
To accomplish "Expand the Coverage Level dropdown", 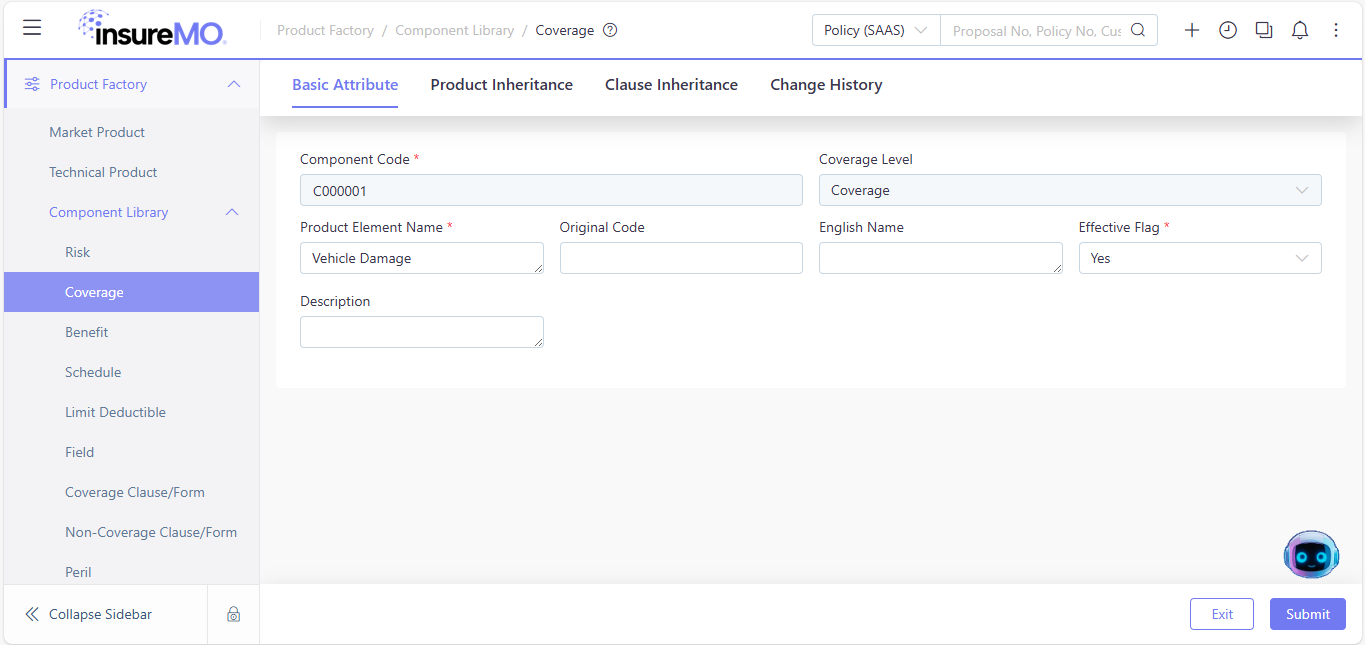I will (1070, 190).
